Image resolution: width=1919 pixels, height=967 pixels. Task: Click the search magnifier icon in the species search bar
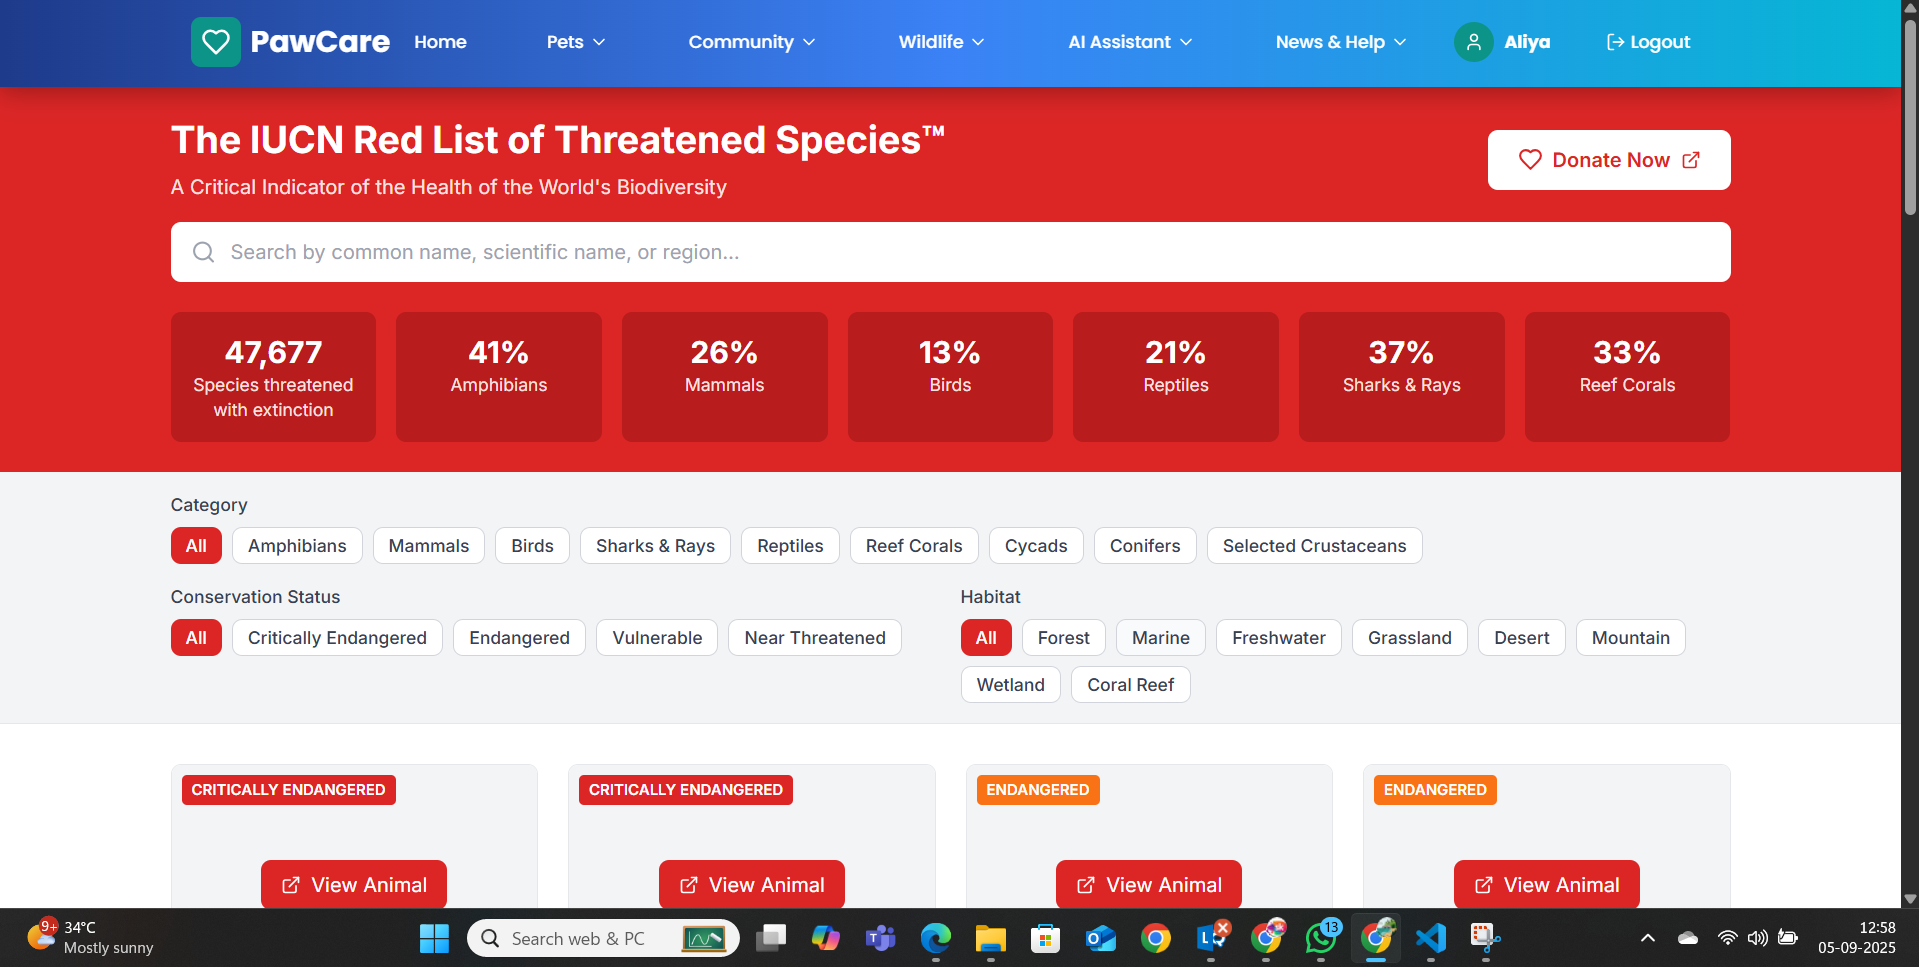pos(204,252)
